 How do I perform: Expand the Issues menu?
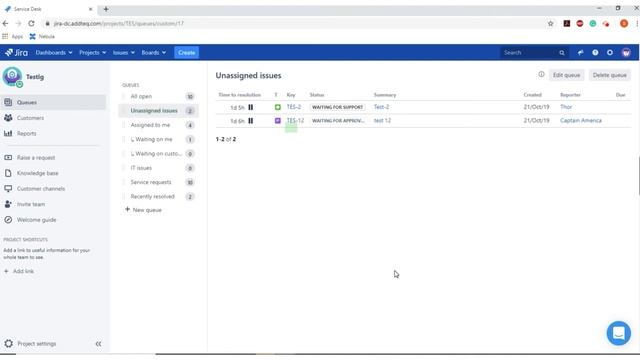point(124,53)
